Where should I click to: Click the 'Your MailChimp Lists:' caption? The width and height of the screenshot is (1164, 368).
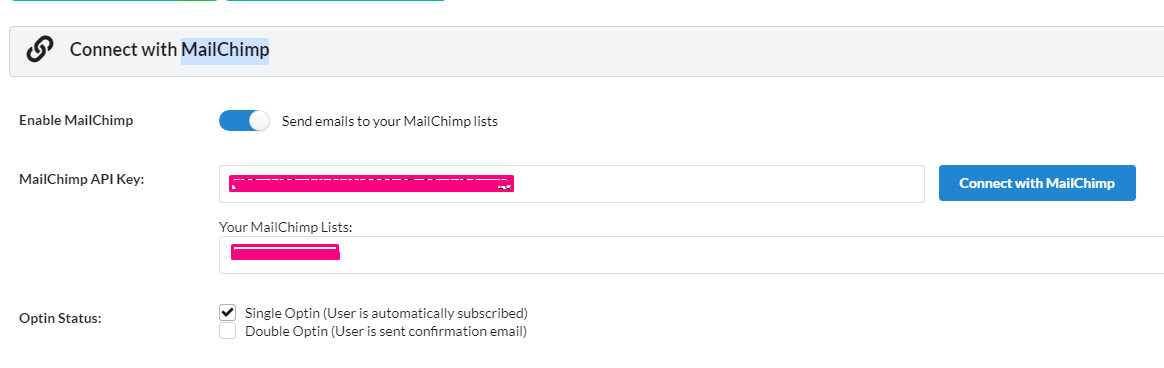pos(285,228)
